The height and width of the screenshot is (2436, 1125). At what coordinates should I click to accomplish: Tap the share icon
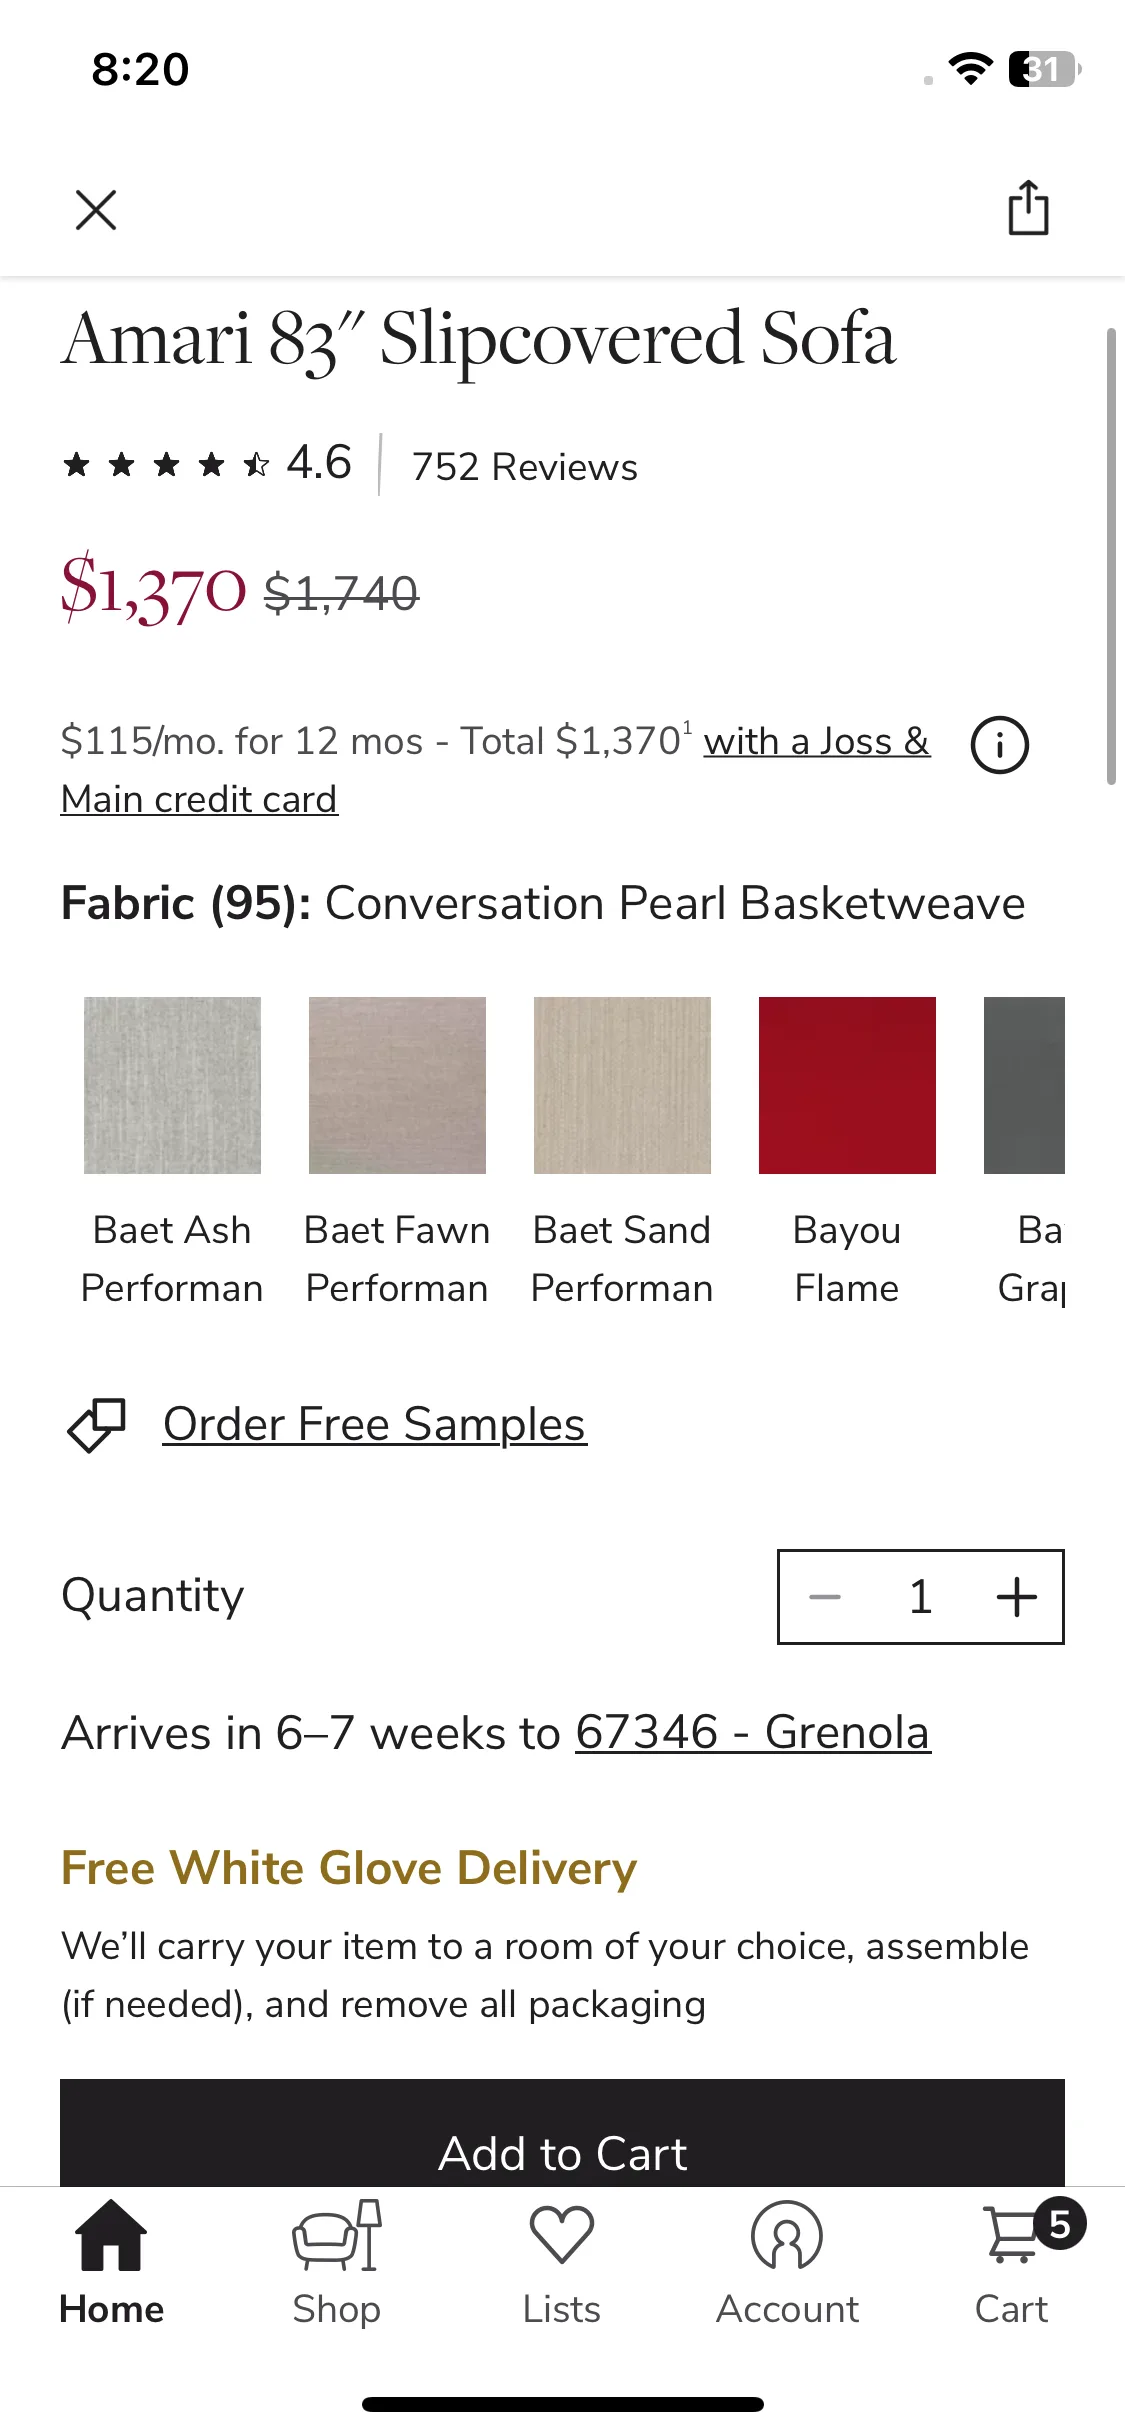(x=1028, y=208)
